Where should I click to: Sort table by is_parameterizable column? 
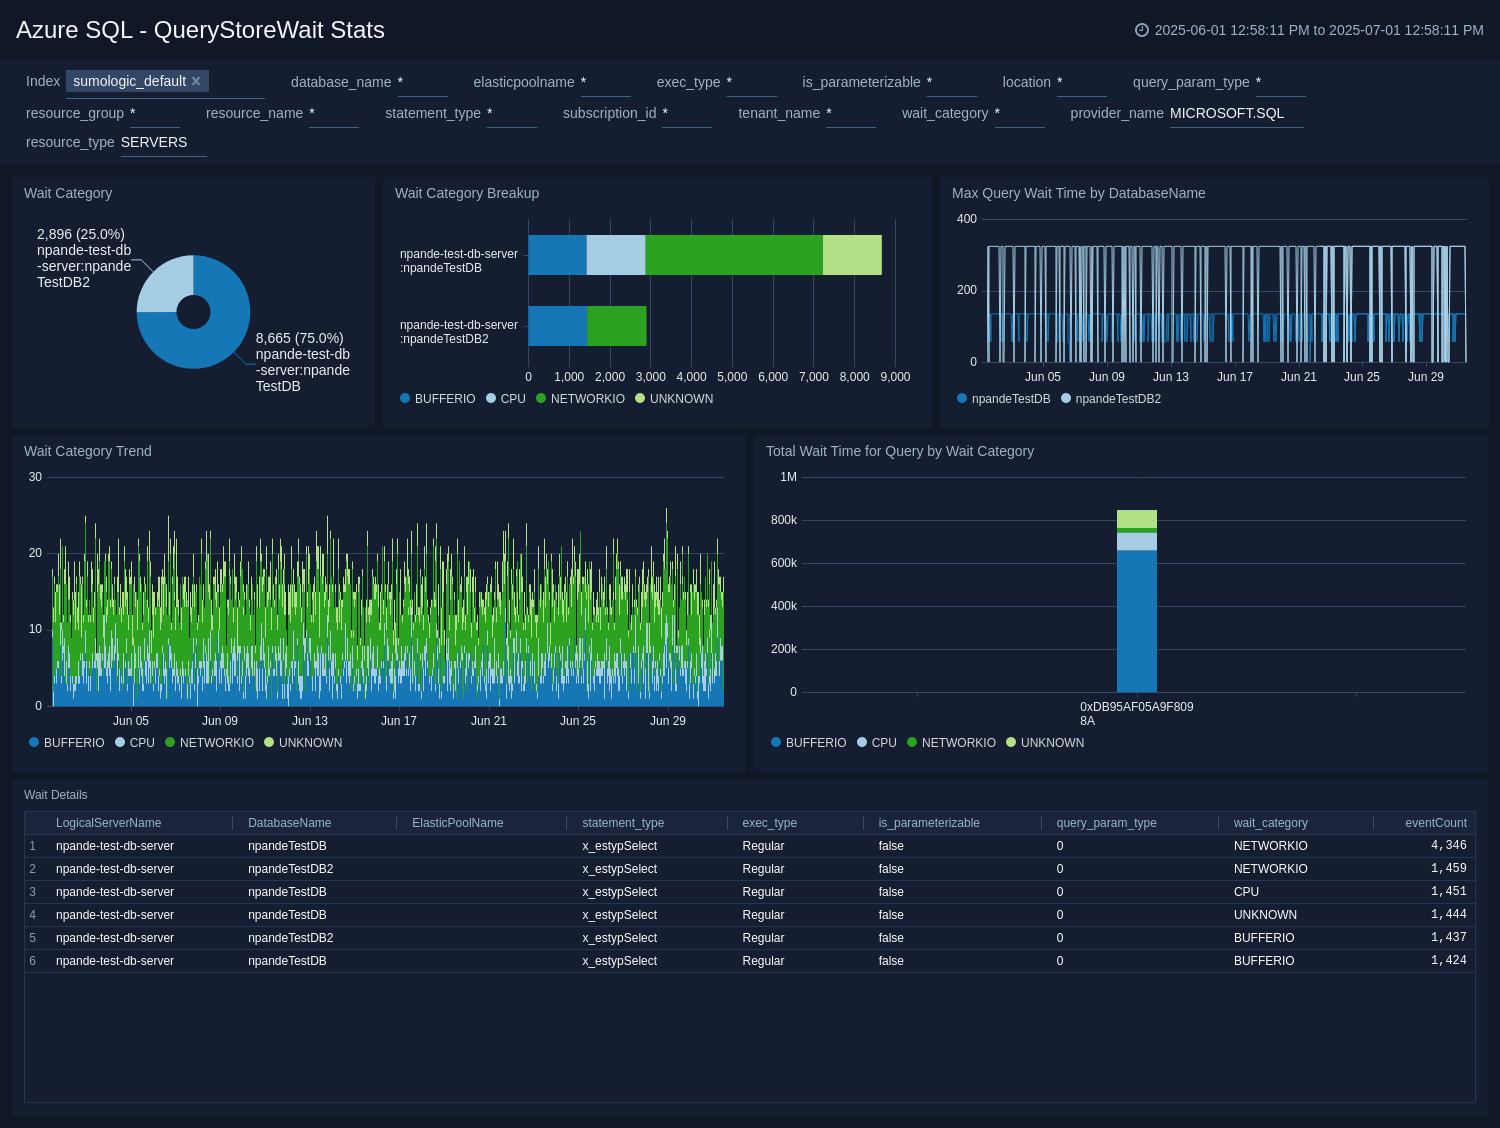coord(929,823)
